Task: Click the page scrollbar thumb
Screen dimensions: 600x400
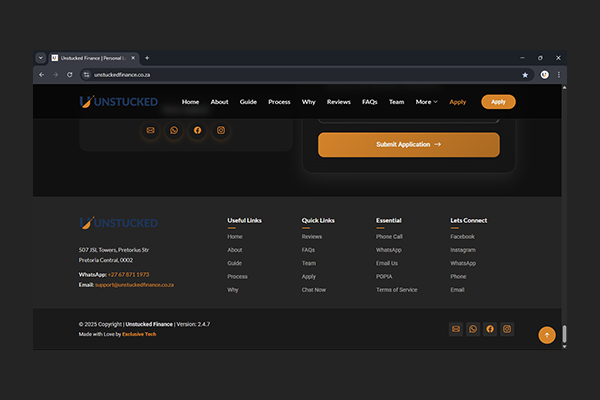Action: tap(564, 334)
